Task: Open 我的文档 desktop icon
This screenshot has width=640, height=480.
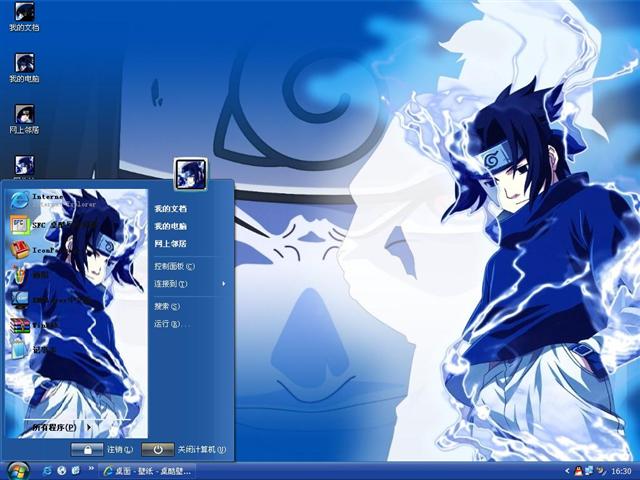Action: point(24,17)
